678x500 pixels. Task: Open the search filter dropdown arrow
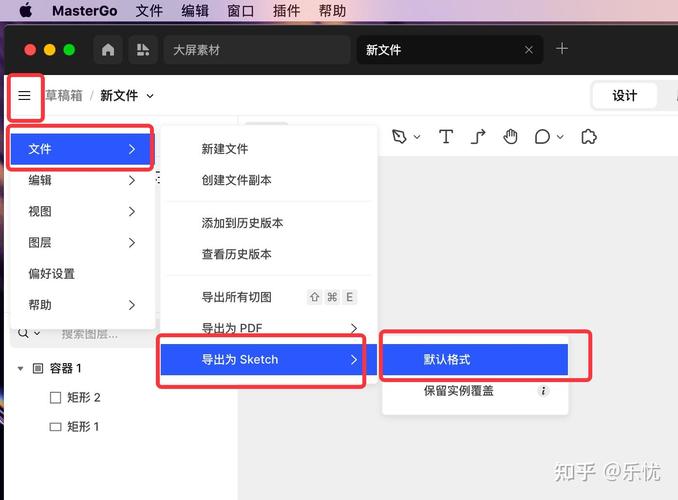37,333
